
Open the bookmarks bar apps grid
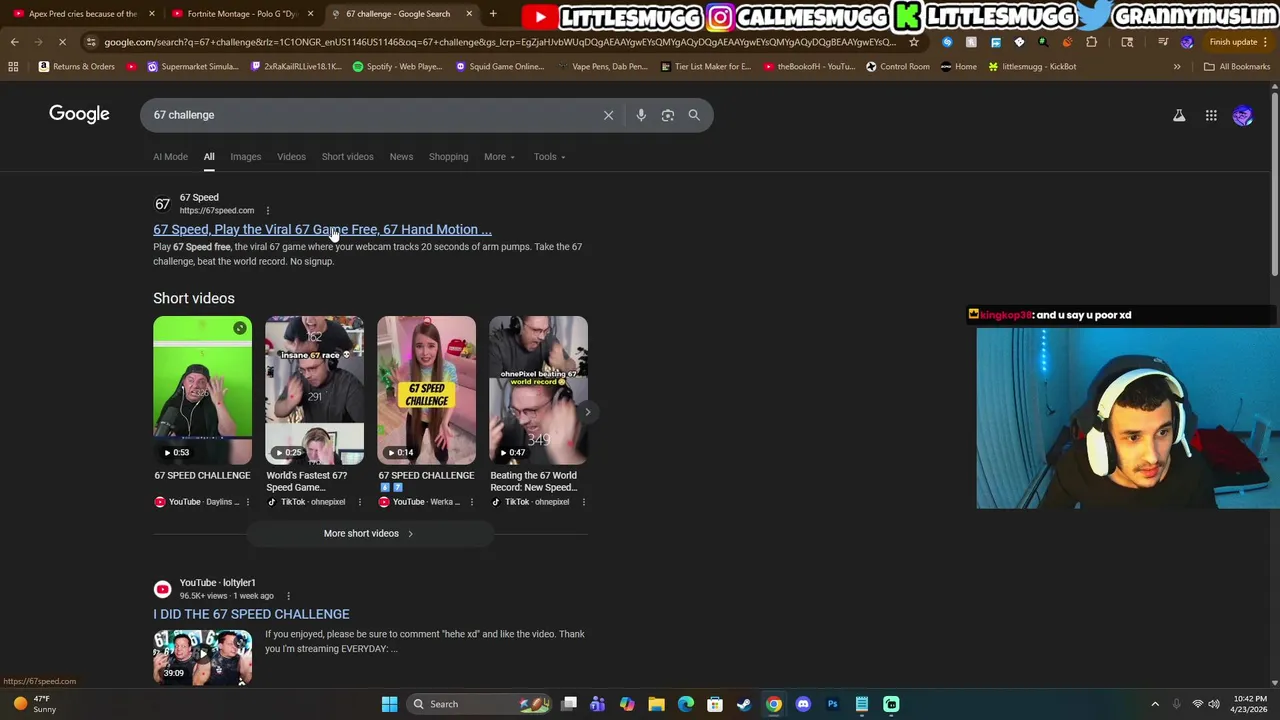tap(13, 66)
